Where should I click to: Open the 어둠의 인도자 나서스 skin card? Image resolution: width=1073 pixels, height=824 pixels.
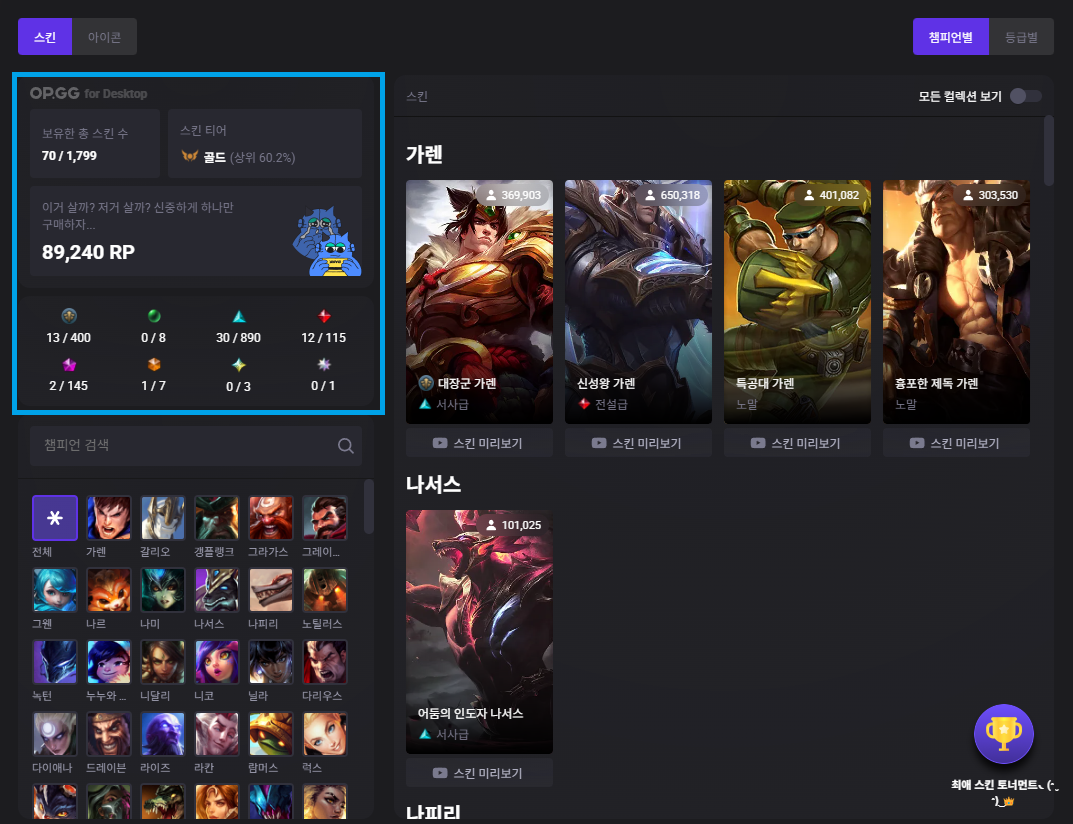[479, 632]
